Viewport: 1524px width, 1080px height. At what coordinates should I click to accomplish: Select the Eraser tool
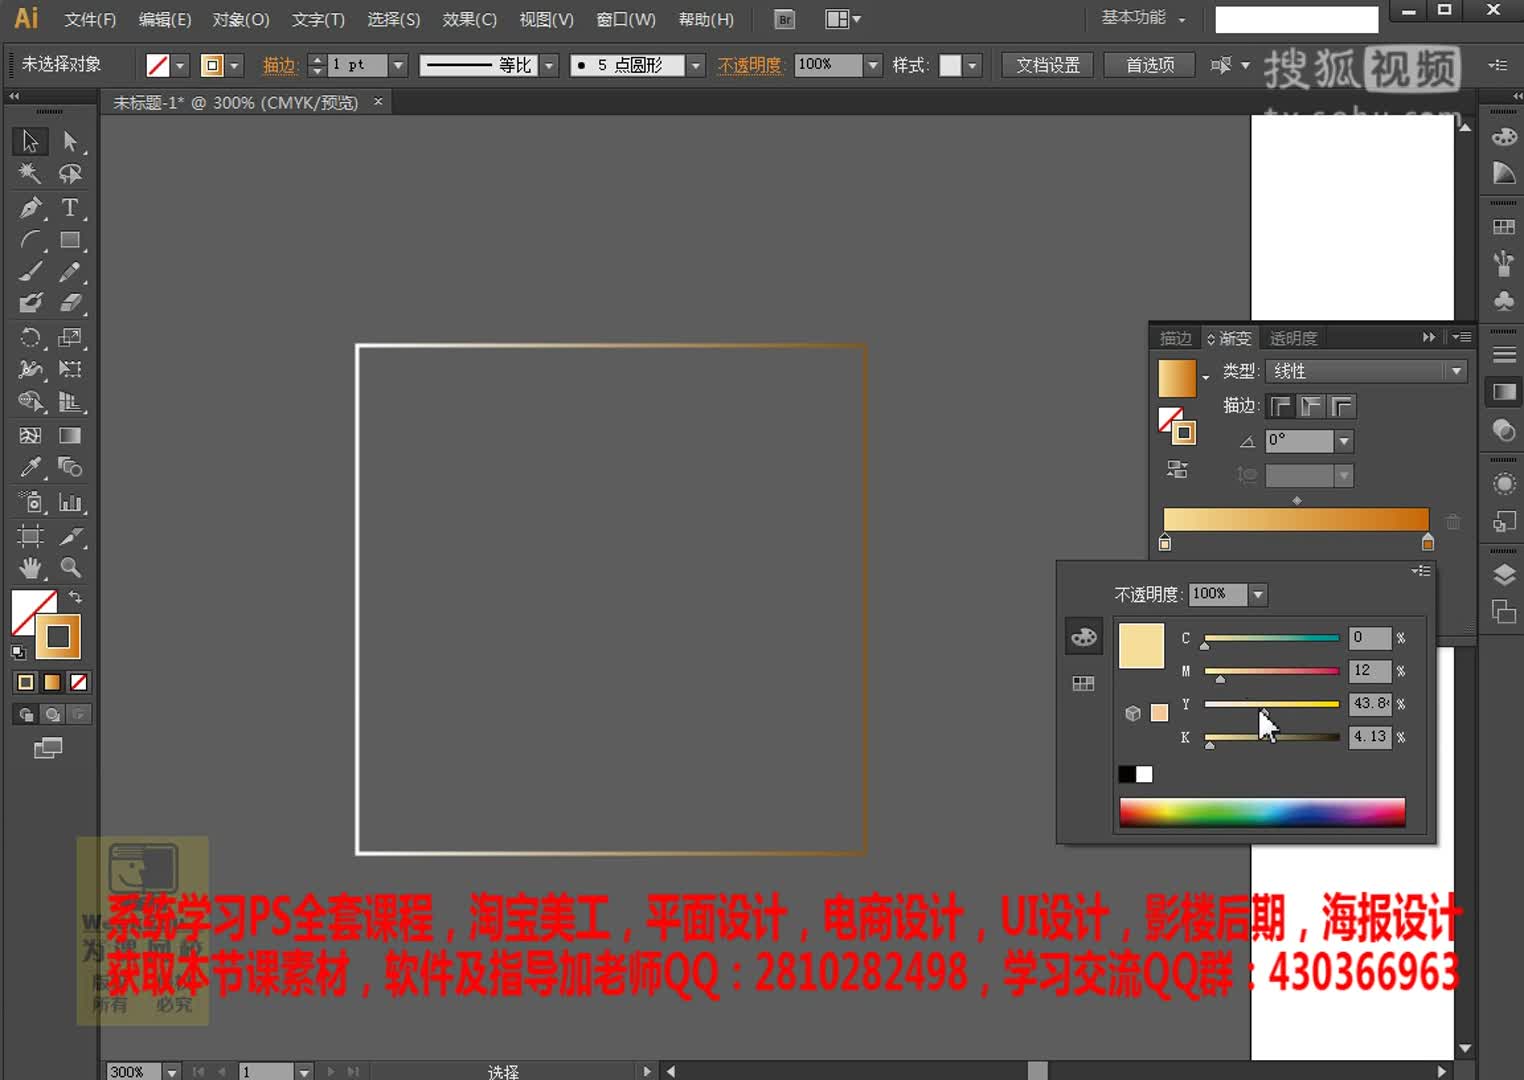point(70,303)
